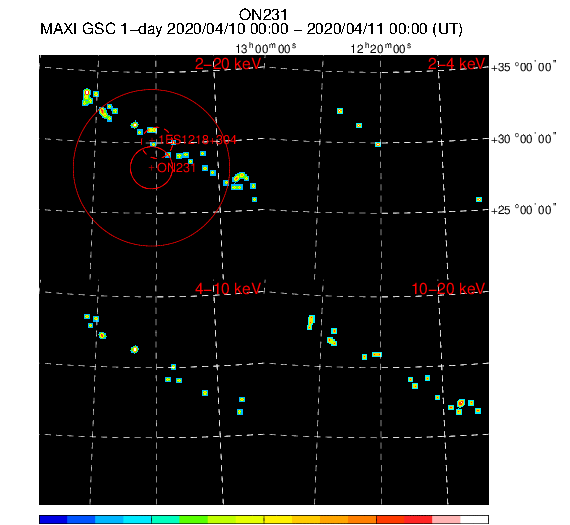Select the 2-4 keV band label
570x525 pixels.
pos(456,64)
